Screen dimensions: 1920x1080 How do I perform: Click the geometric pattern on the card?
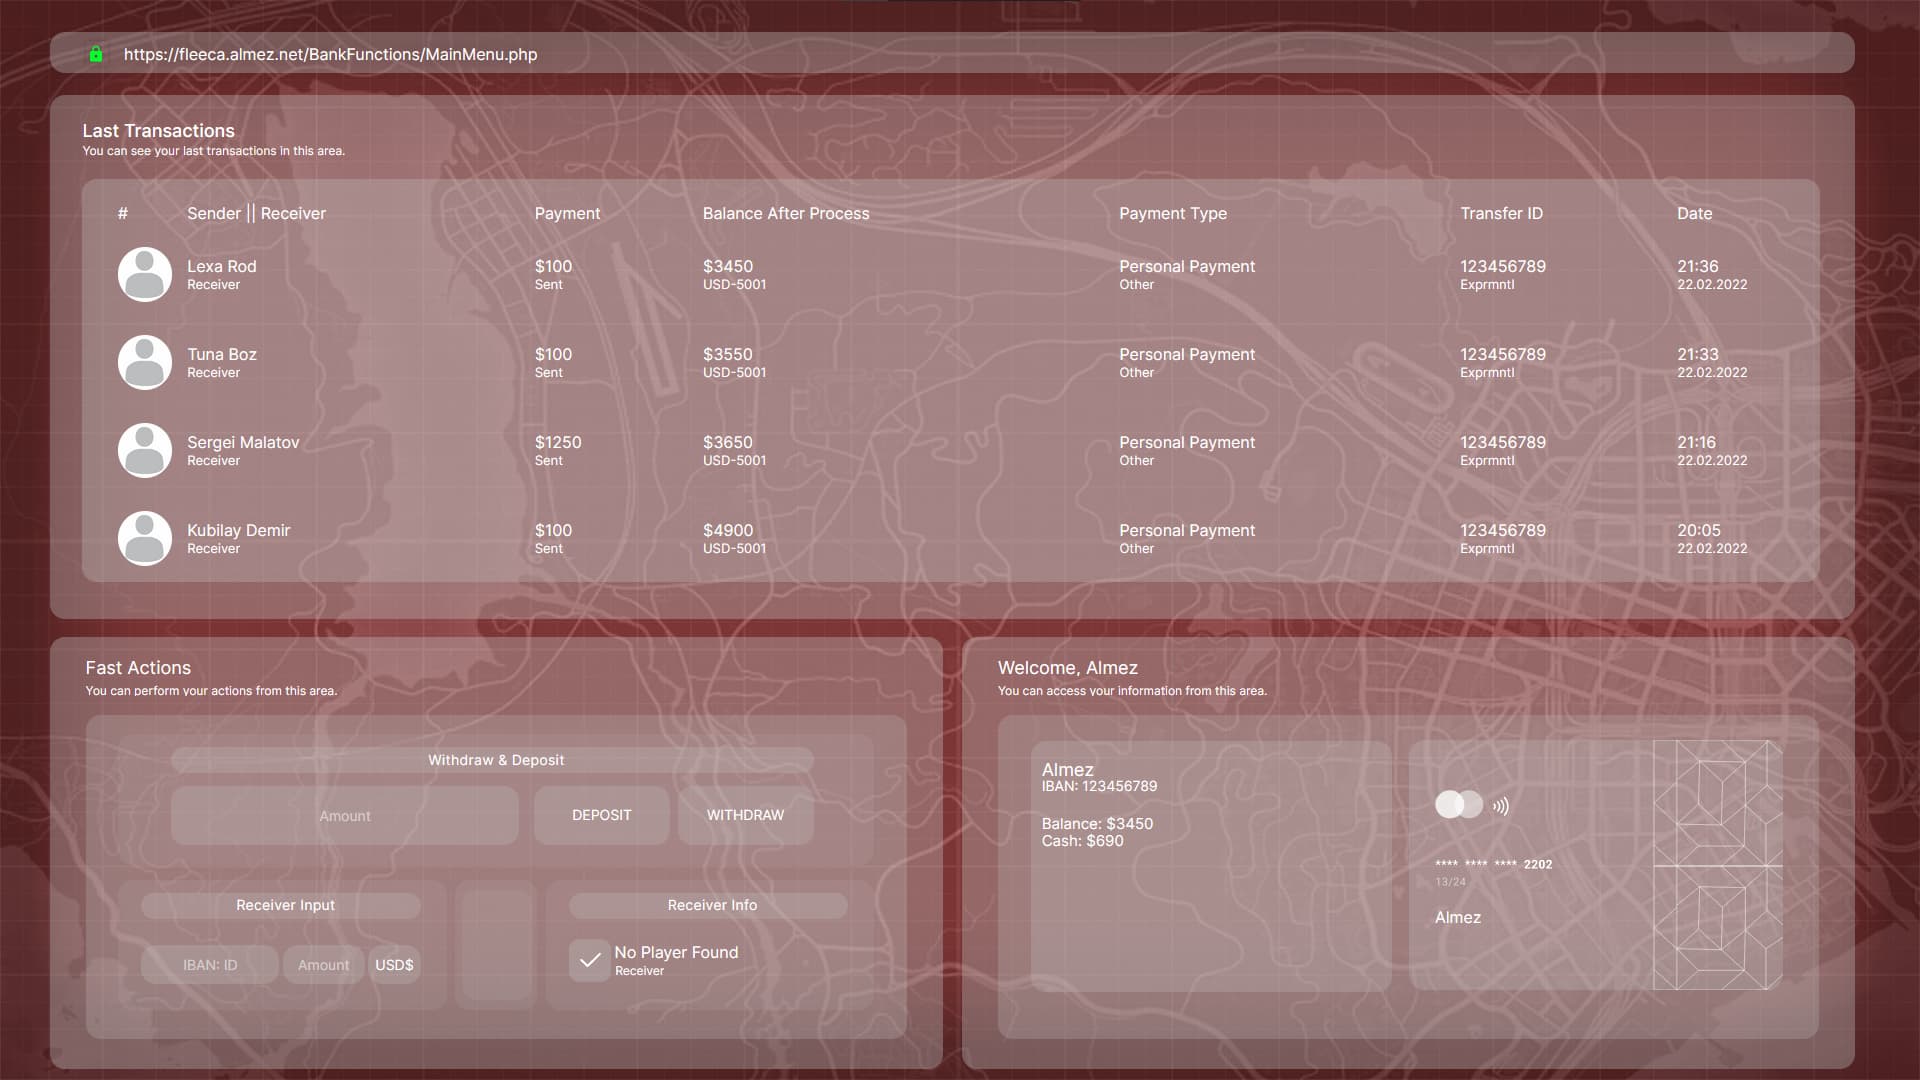click(x=1716, y=865)
